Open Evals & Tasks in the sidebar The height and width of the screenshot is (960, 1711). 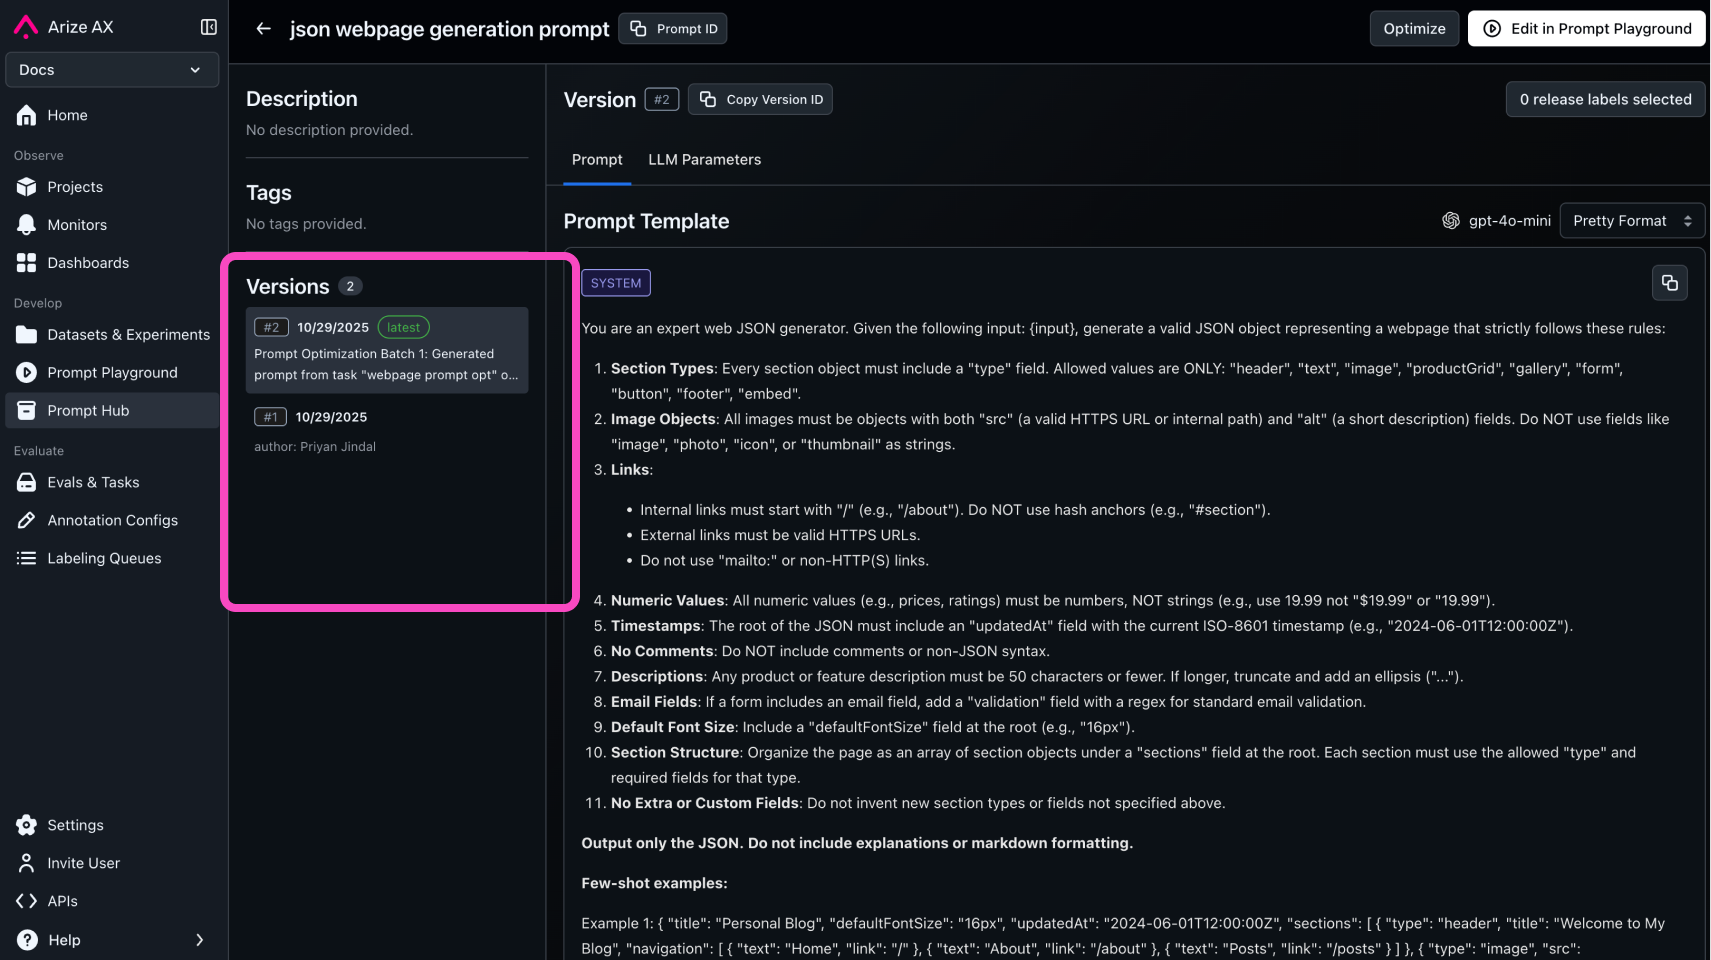tap(93, 483)
